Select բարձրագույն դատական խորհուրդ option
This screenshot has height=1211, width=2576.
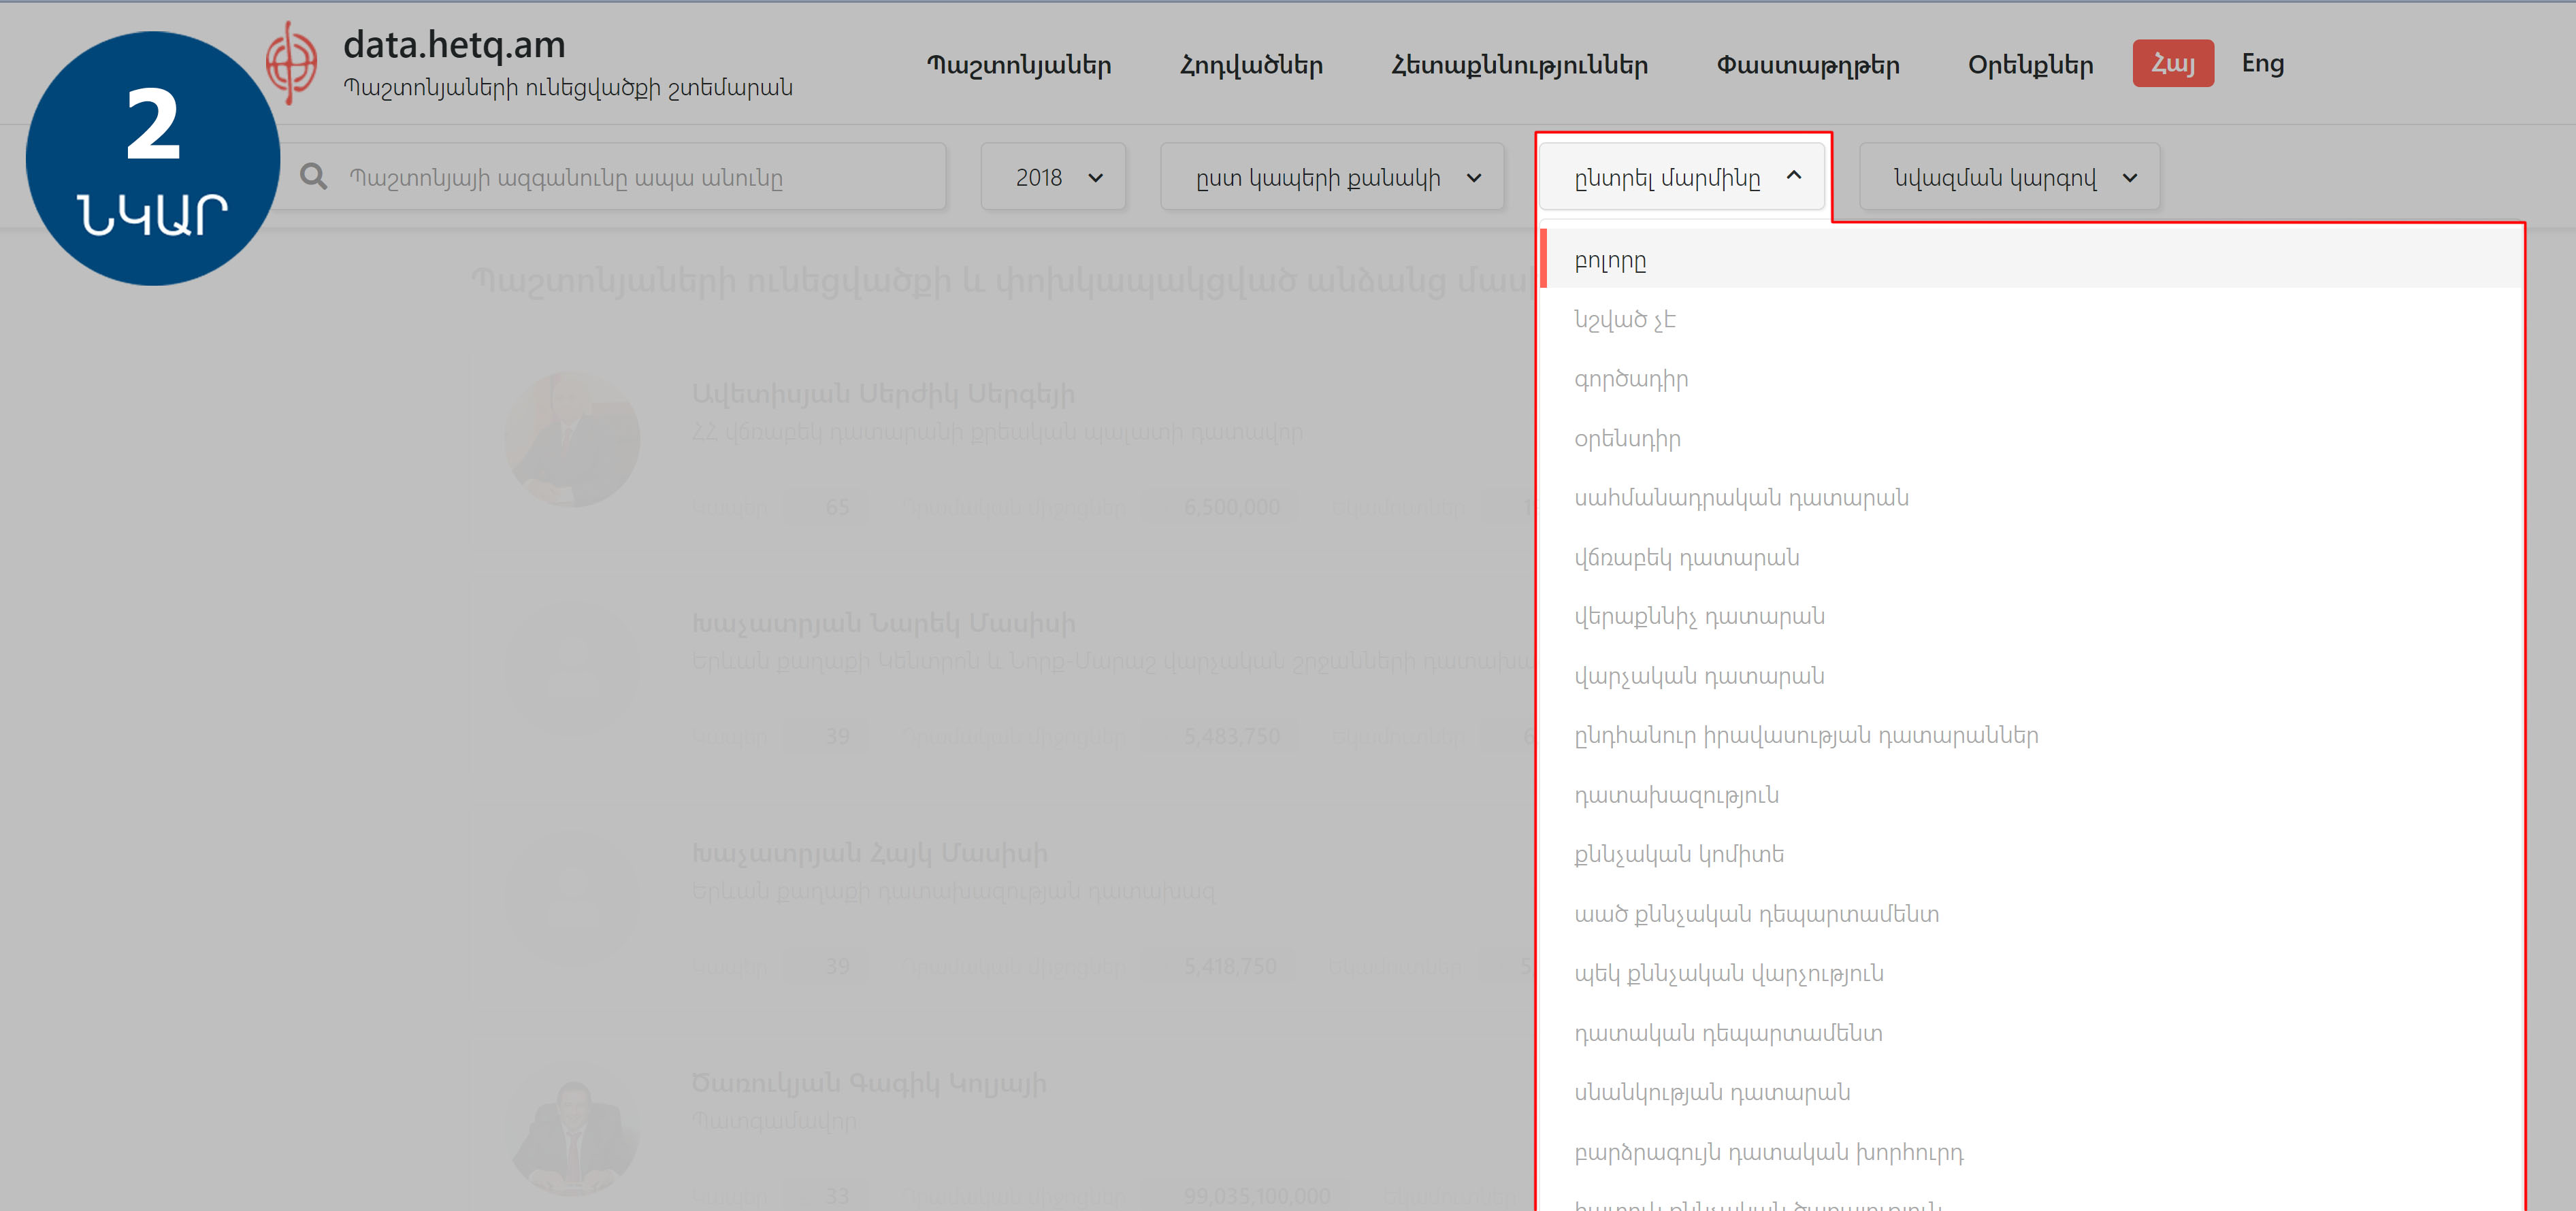[2031, 1152]
